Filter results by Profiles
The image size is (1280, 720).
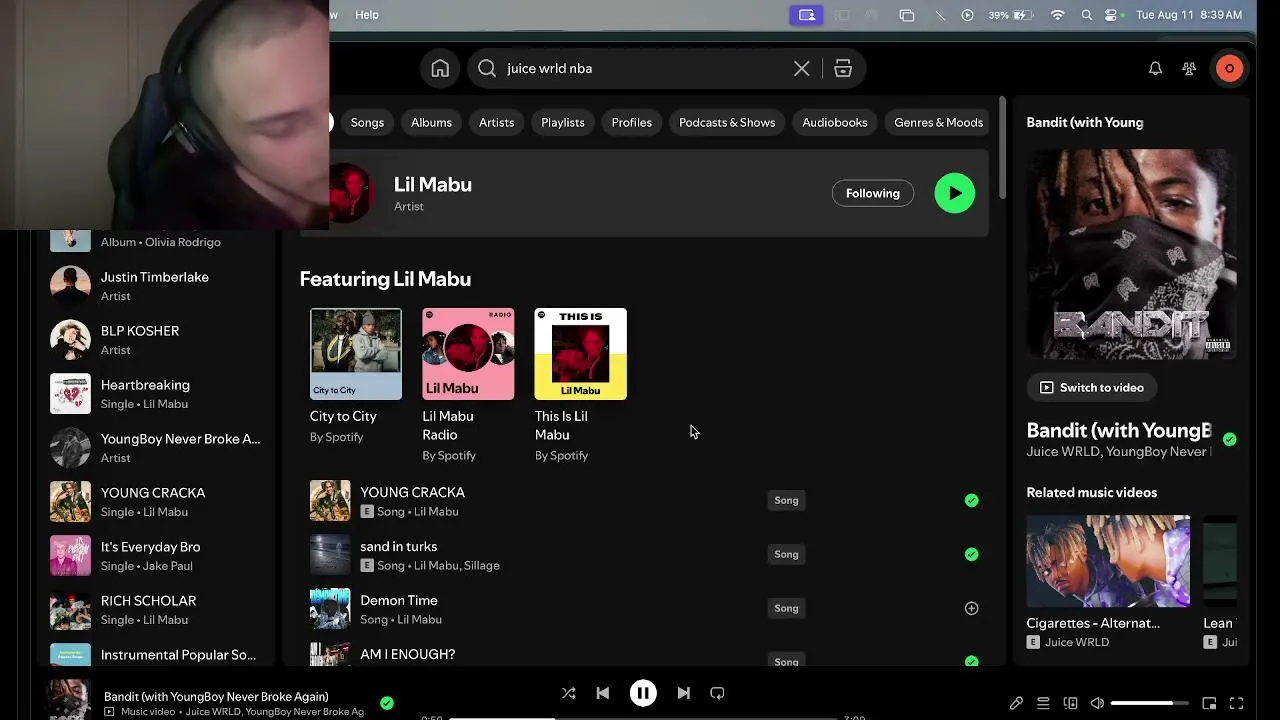[632, 122]
